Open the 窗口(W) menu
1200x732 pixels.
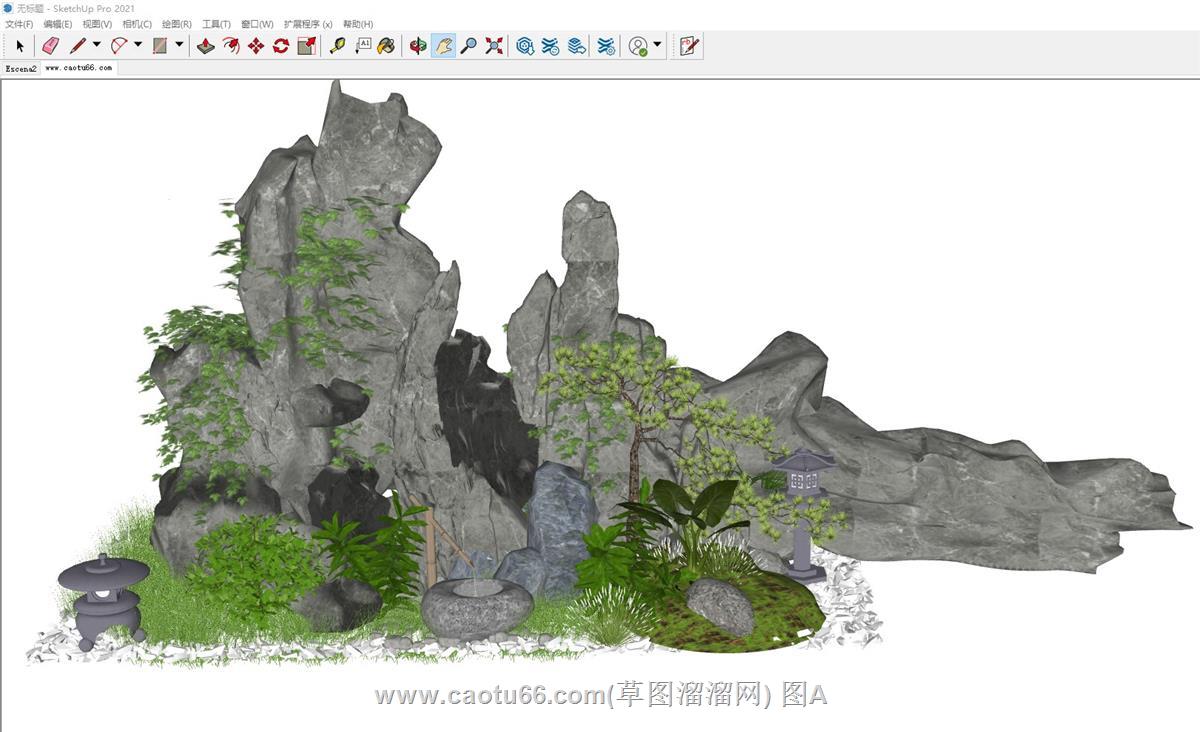[257, 24]
